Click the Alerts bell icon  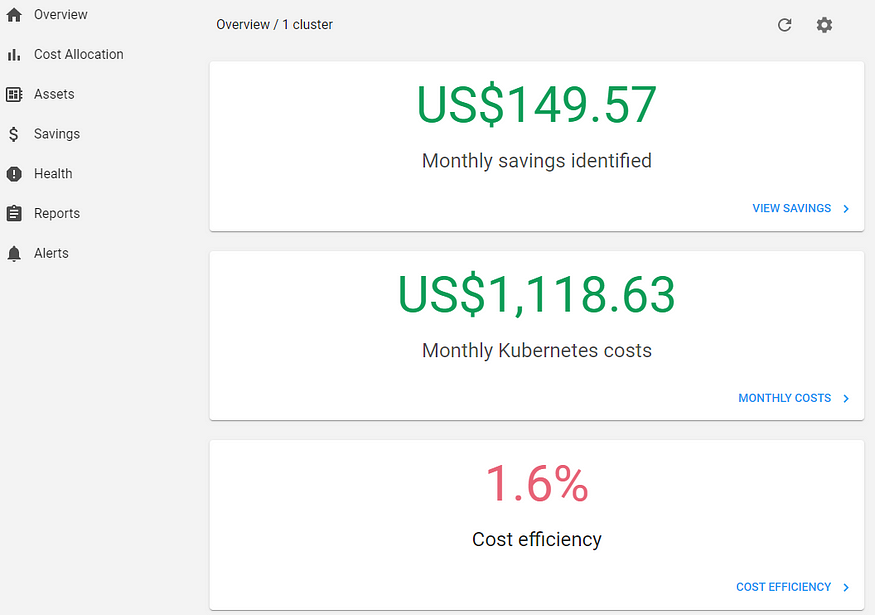(x=14, y=253)
